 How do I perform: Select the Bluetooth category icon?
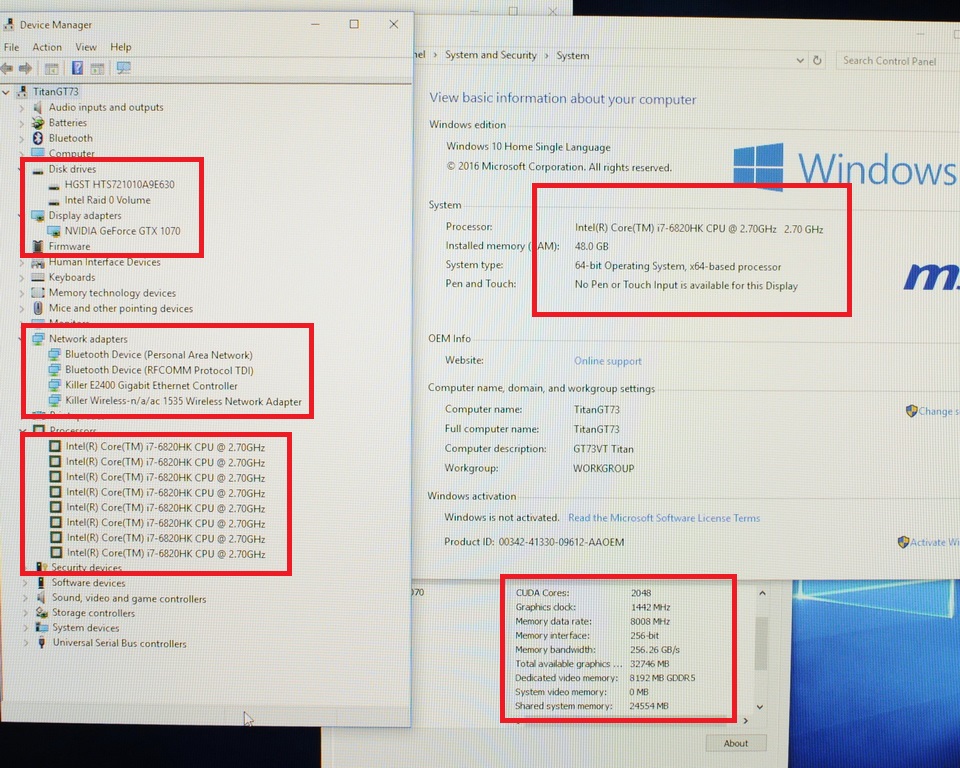tap(38, 138)
